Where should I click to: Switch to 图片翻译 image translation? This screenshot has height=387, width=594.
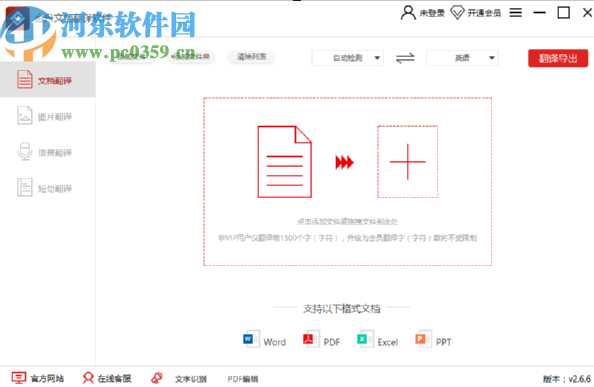[x=47, y=116]
